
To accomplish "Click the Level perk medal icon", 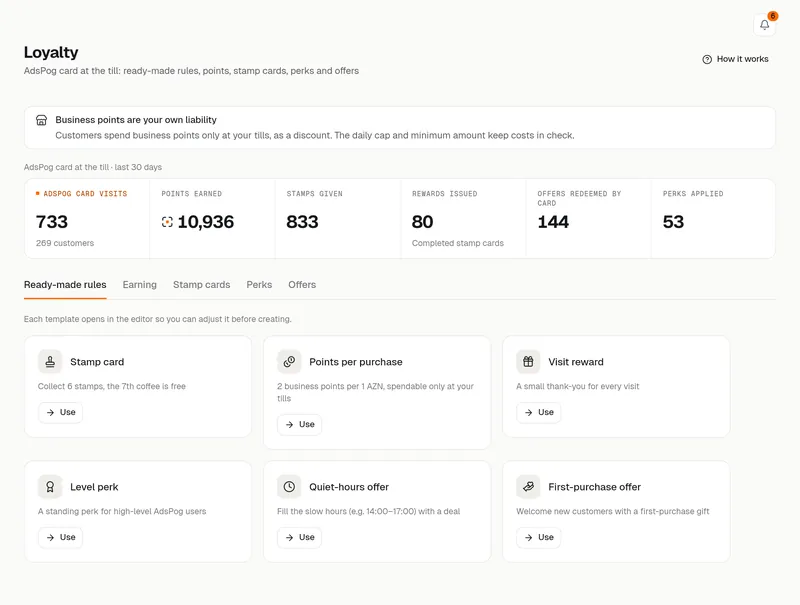I will [50, 487].
